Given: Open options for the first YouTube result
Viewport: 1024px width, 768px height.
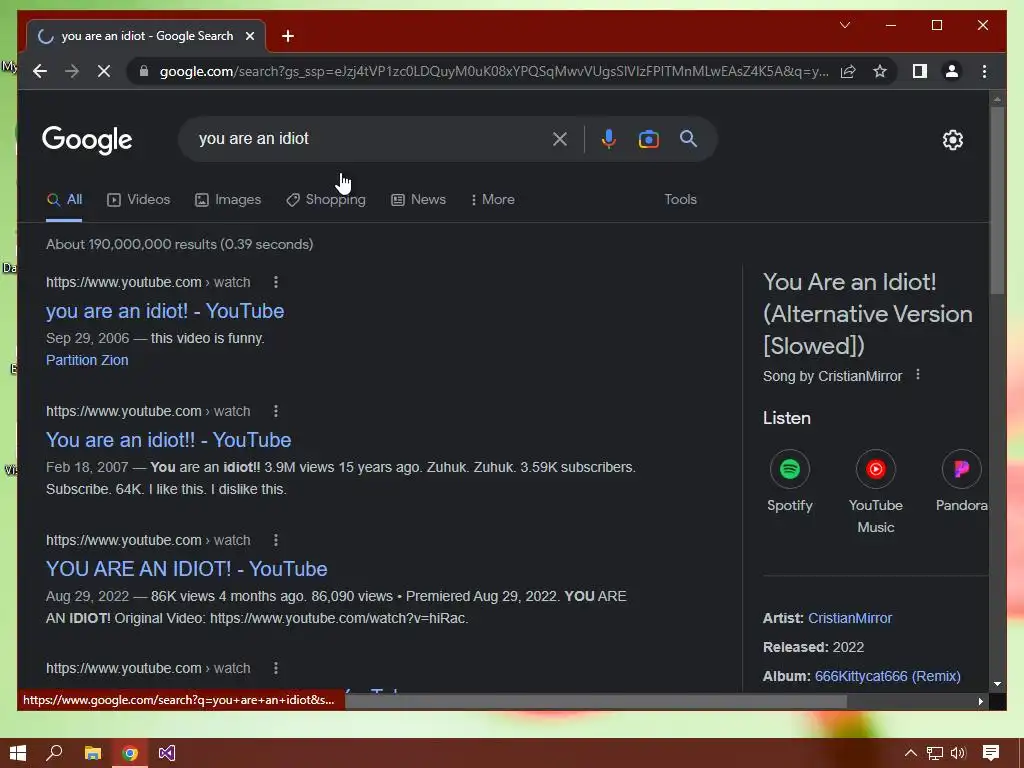Looking at the screenshot, I should [x=276, y=282].
